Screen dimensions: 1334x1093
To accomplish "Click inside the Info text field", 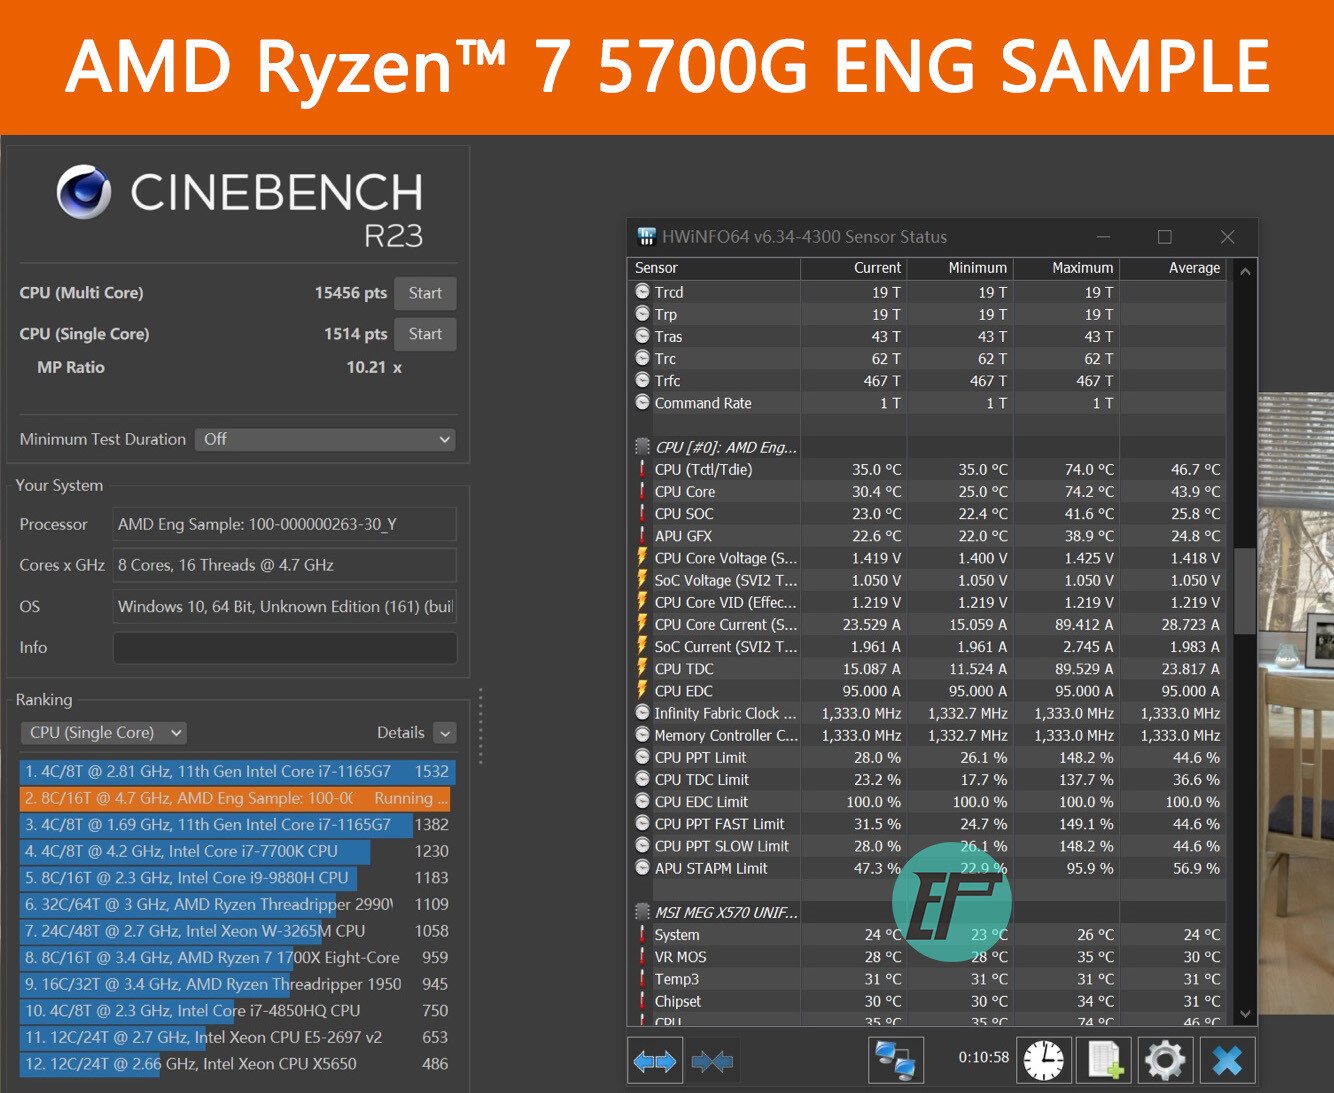I will tap(284, 647).
